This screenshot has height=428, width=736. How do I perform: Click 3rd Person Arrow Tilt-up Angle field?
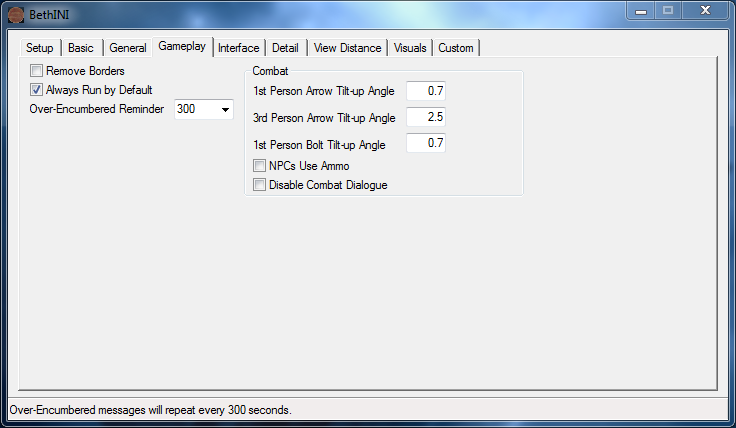426,117
